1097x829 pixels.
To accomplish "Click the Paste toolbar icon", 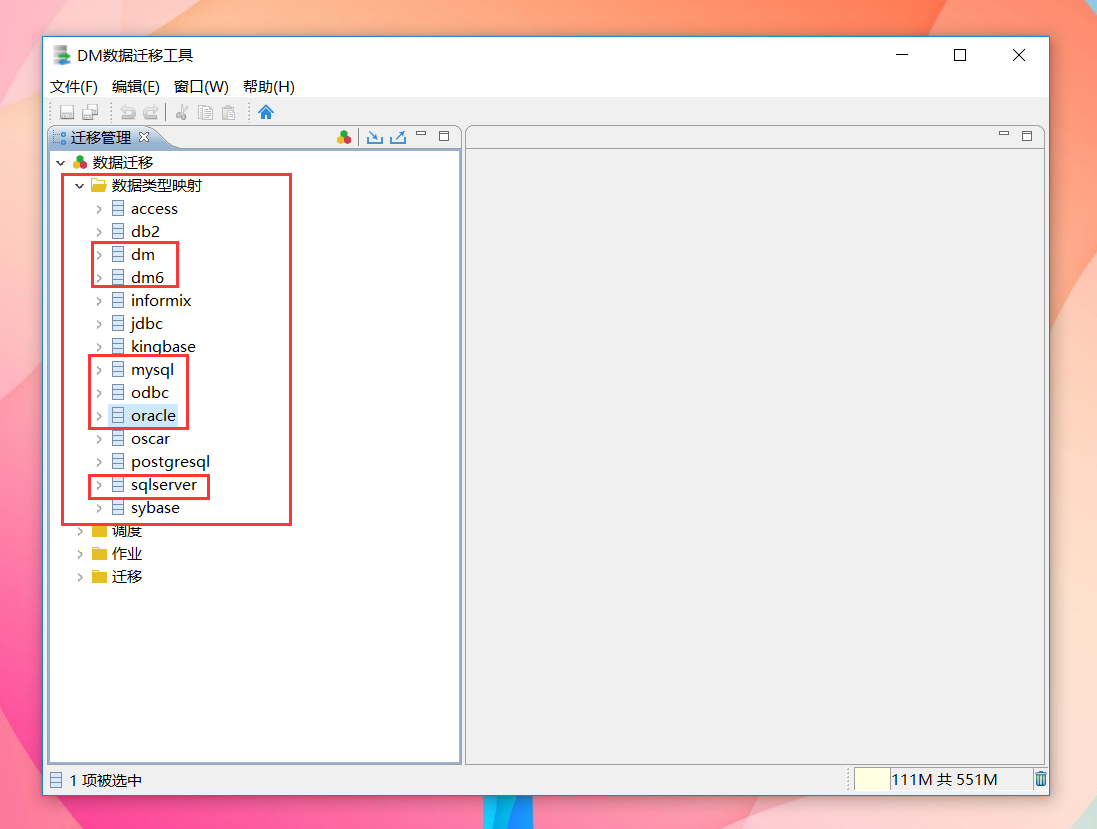I will coord(229,113).
